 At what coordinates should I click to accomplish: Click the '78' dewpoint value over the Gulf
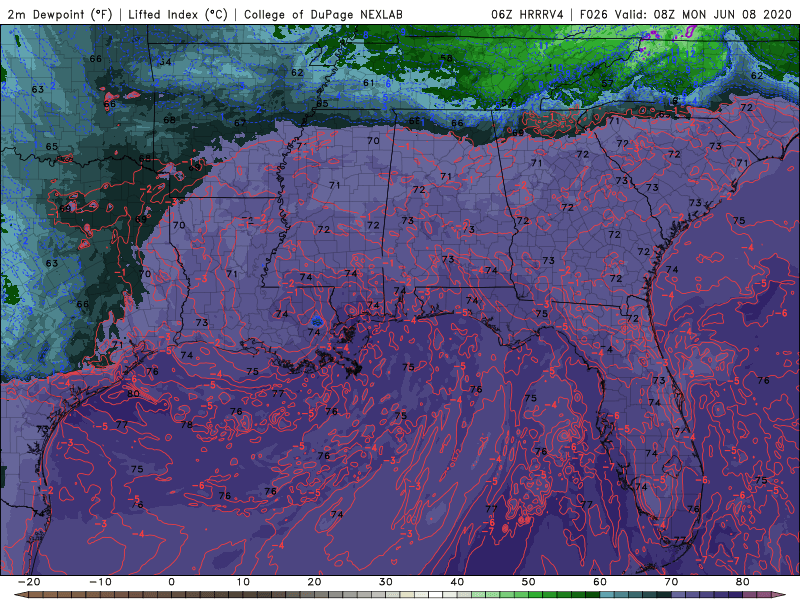coord(187,424)
